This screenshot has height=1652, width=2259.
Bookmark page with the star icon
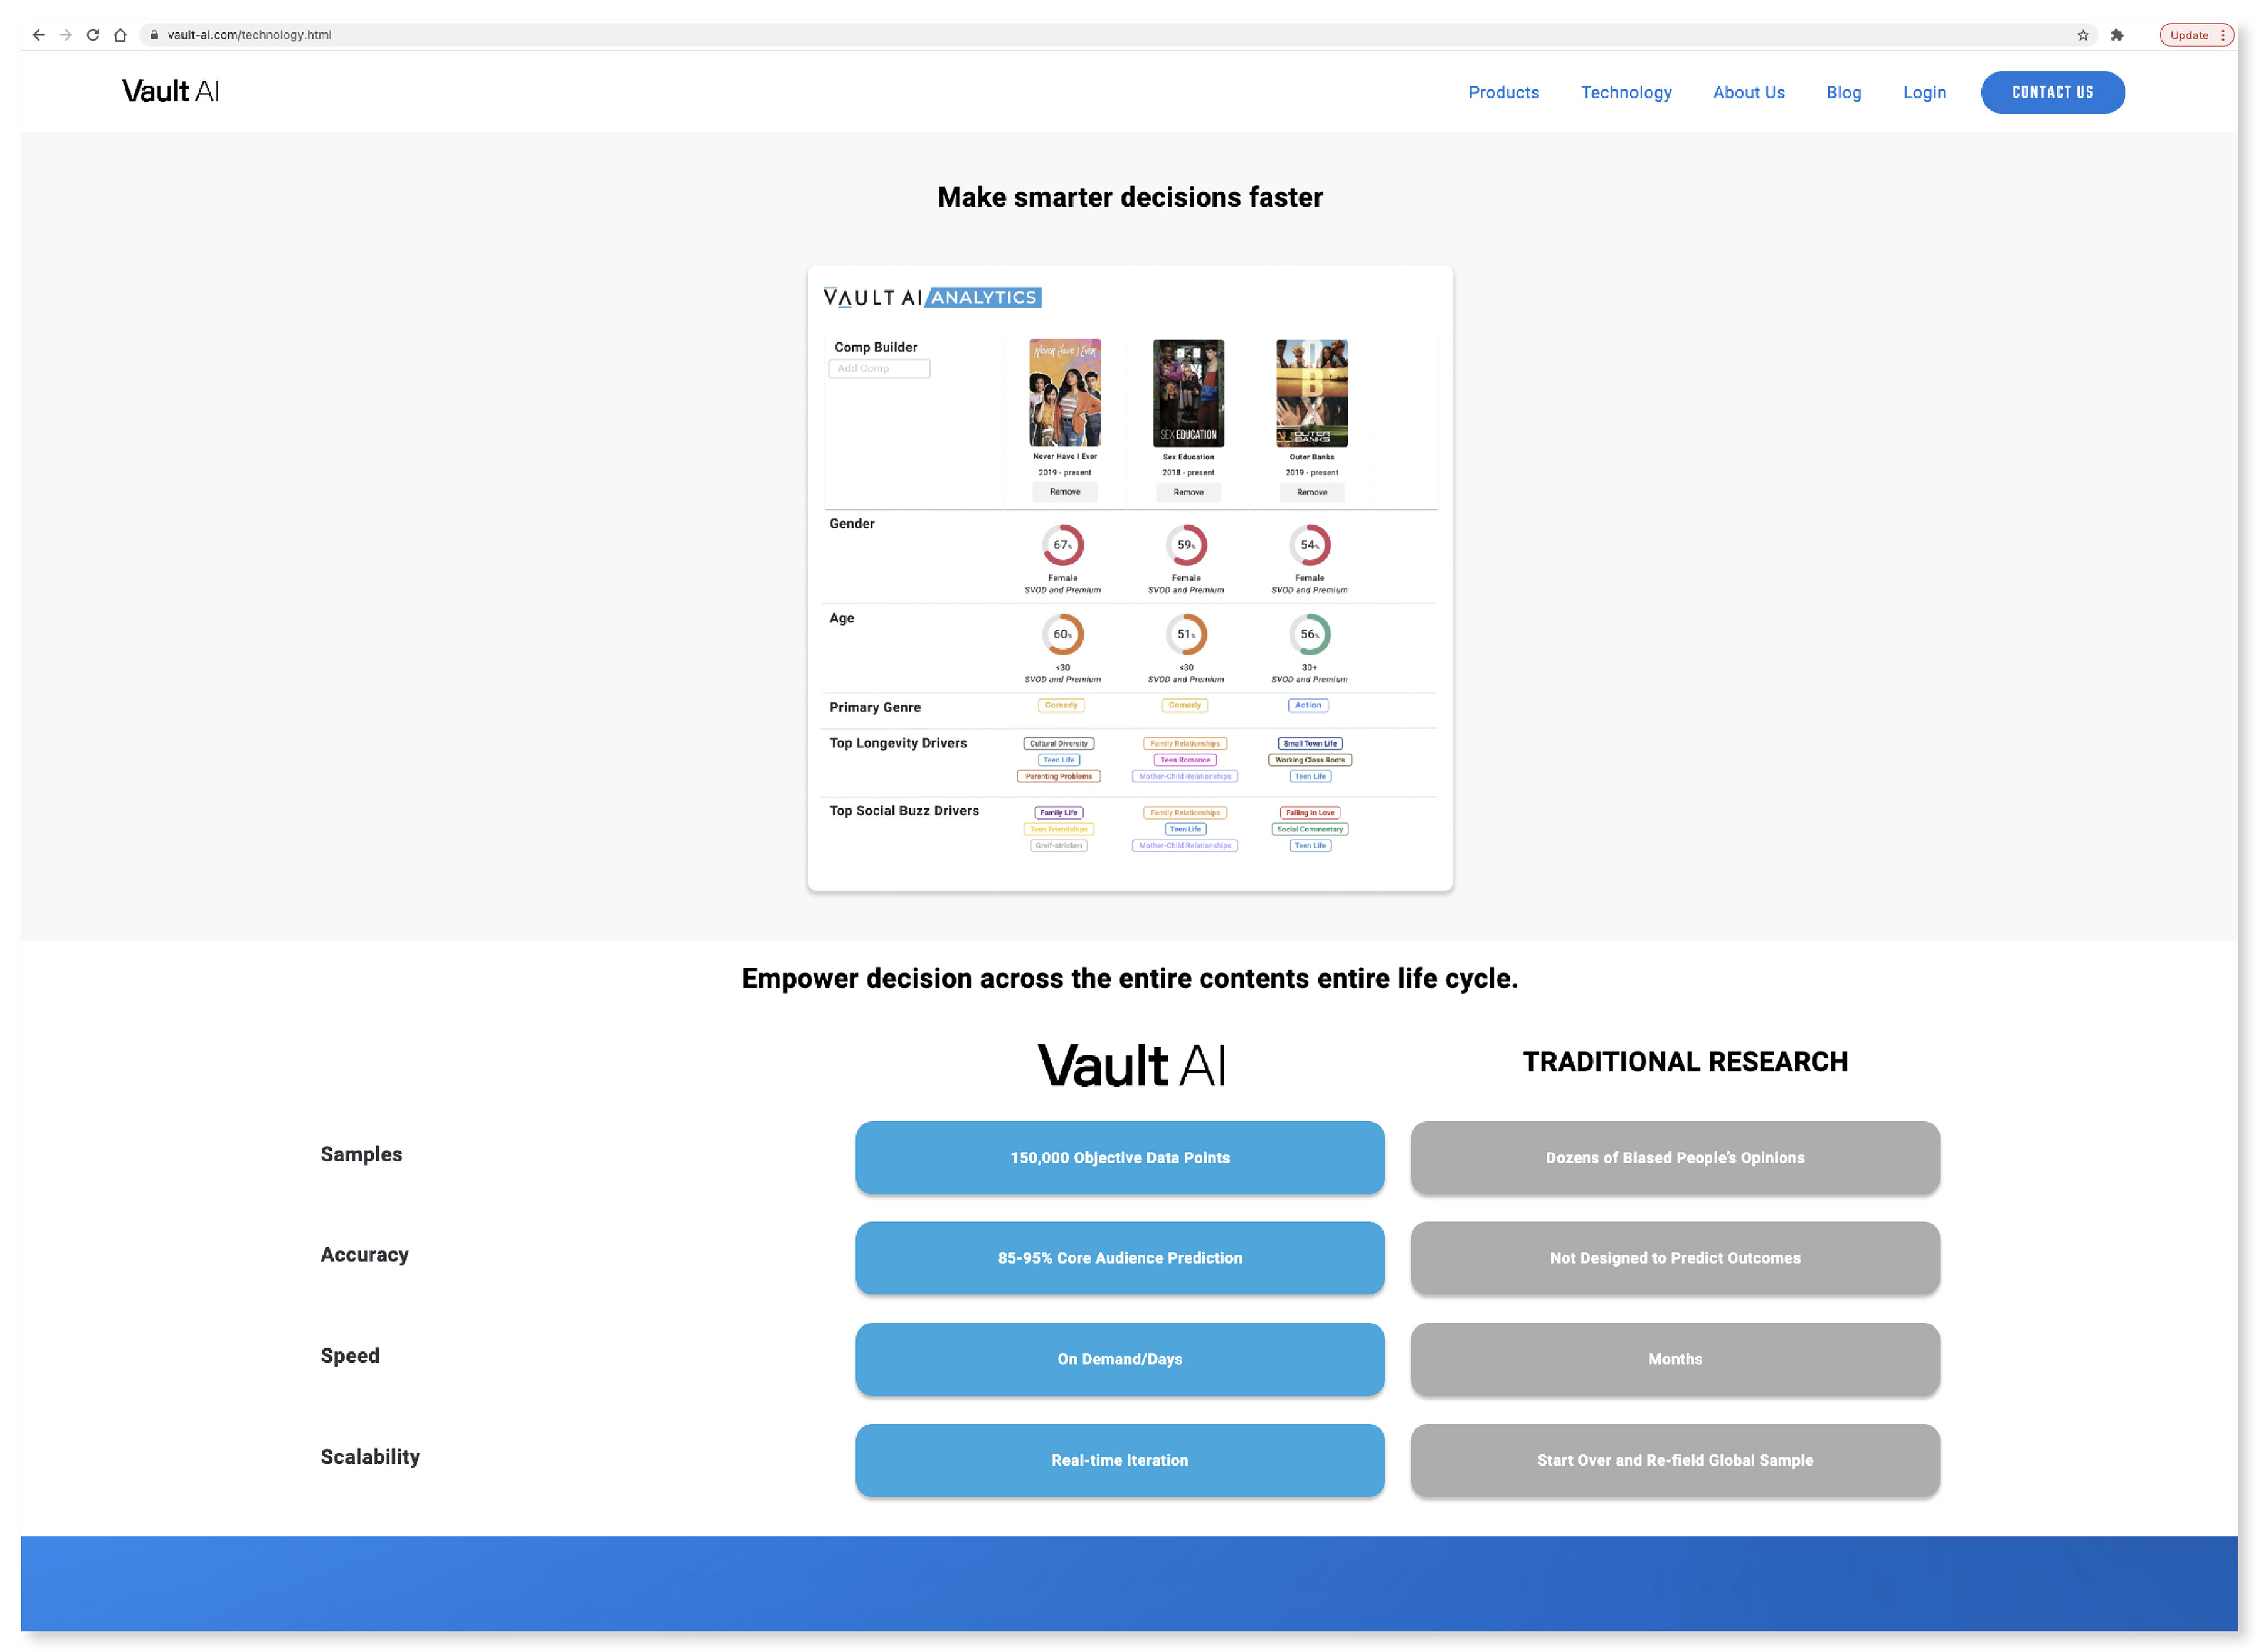(2082, 35)
